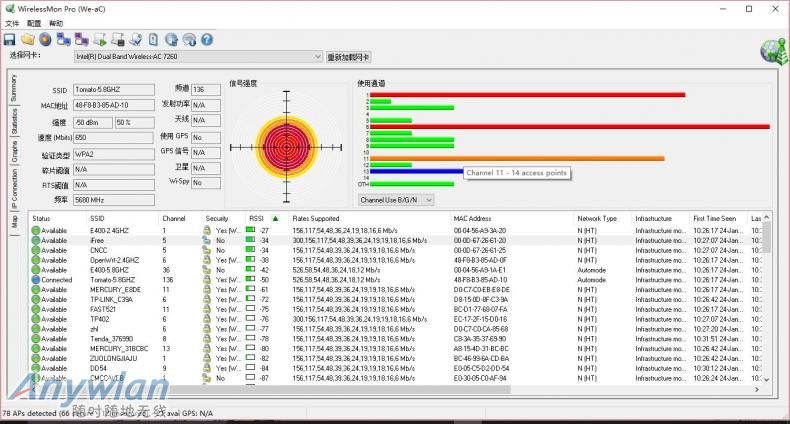
Task: Click the blue globe toolbar icon
Action: 171,40
